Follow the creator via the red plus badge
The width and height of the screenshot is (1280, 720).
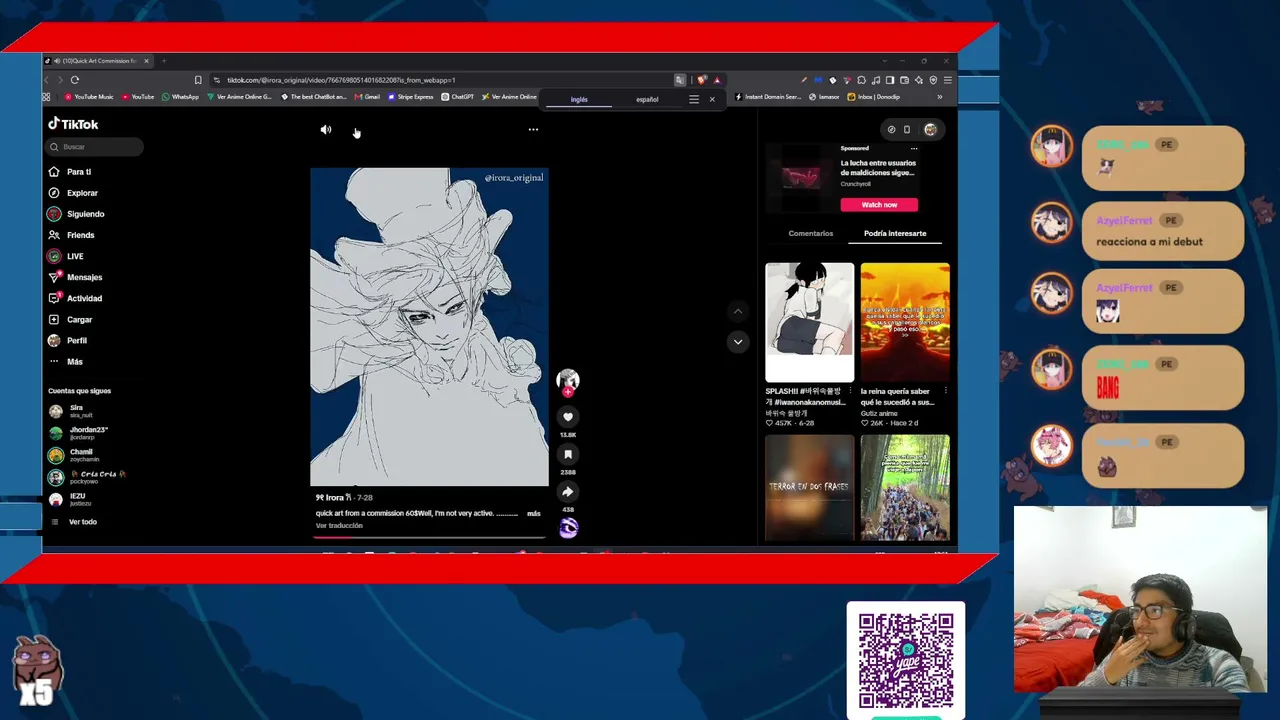[568, 392]
